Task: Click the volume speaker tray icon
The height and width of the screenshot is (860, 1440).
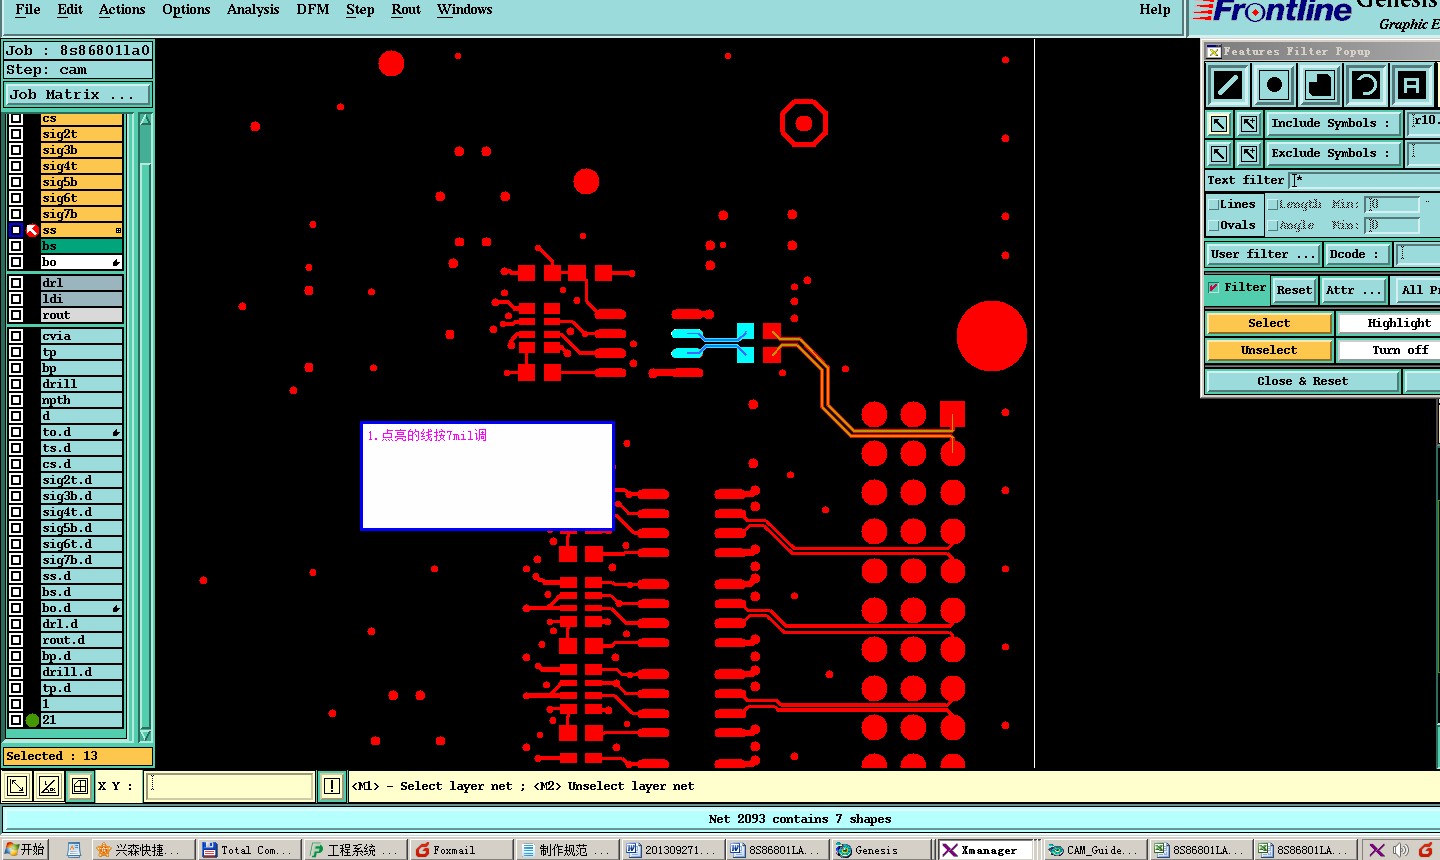Action: pos(1401,850)
